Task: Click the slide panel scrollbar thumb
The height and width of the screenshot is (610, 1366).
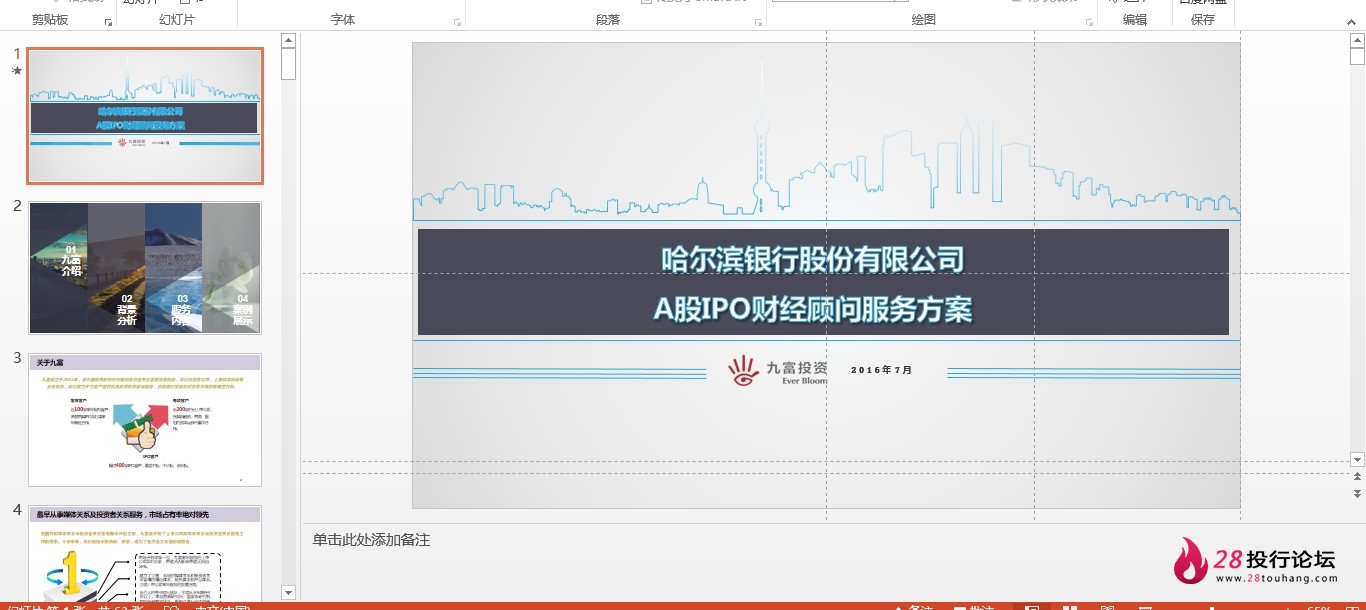Action: coord(288,64)
